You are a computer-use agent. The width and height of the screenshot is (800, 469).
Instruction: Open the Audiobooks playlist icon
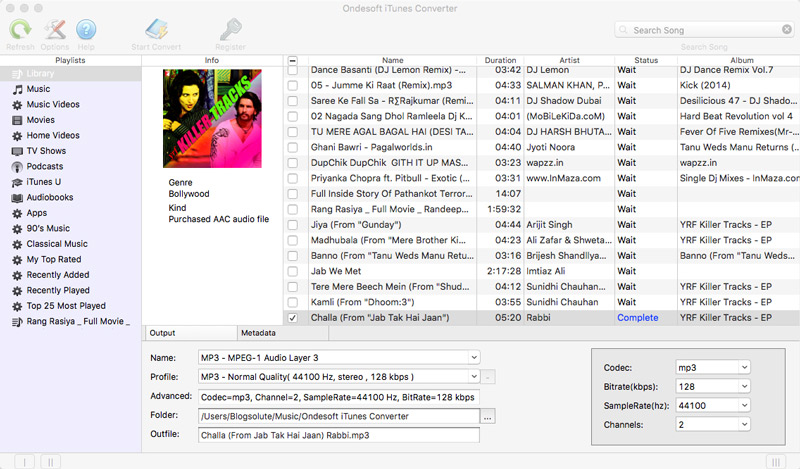(x=17, y=198)
